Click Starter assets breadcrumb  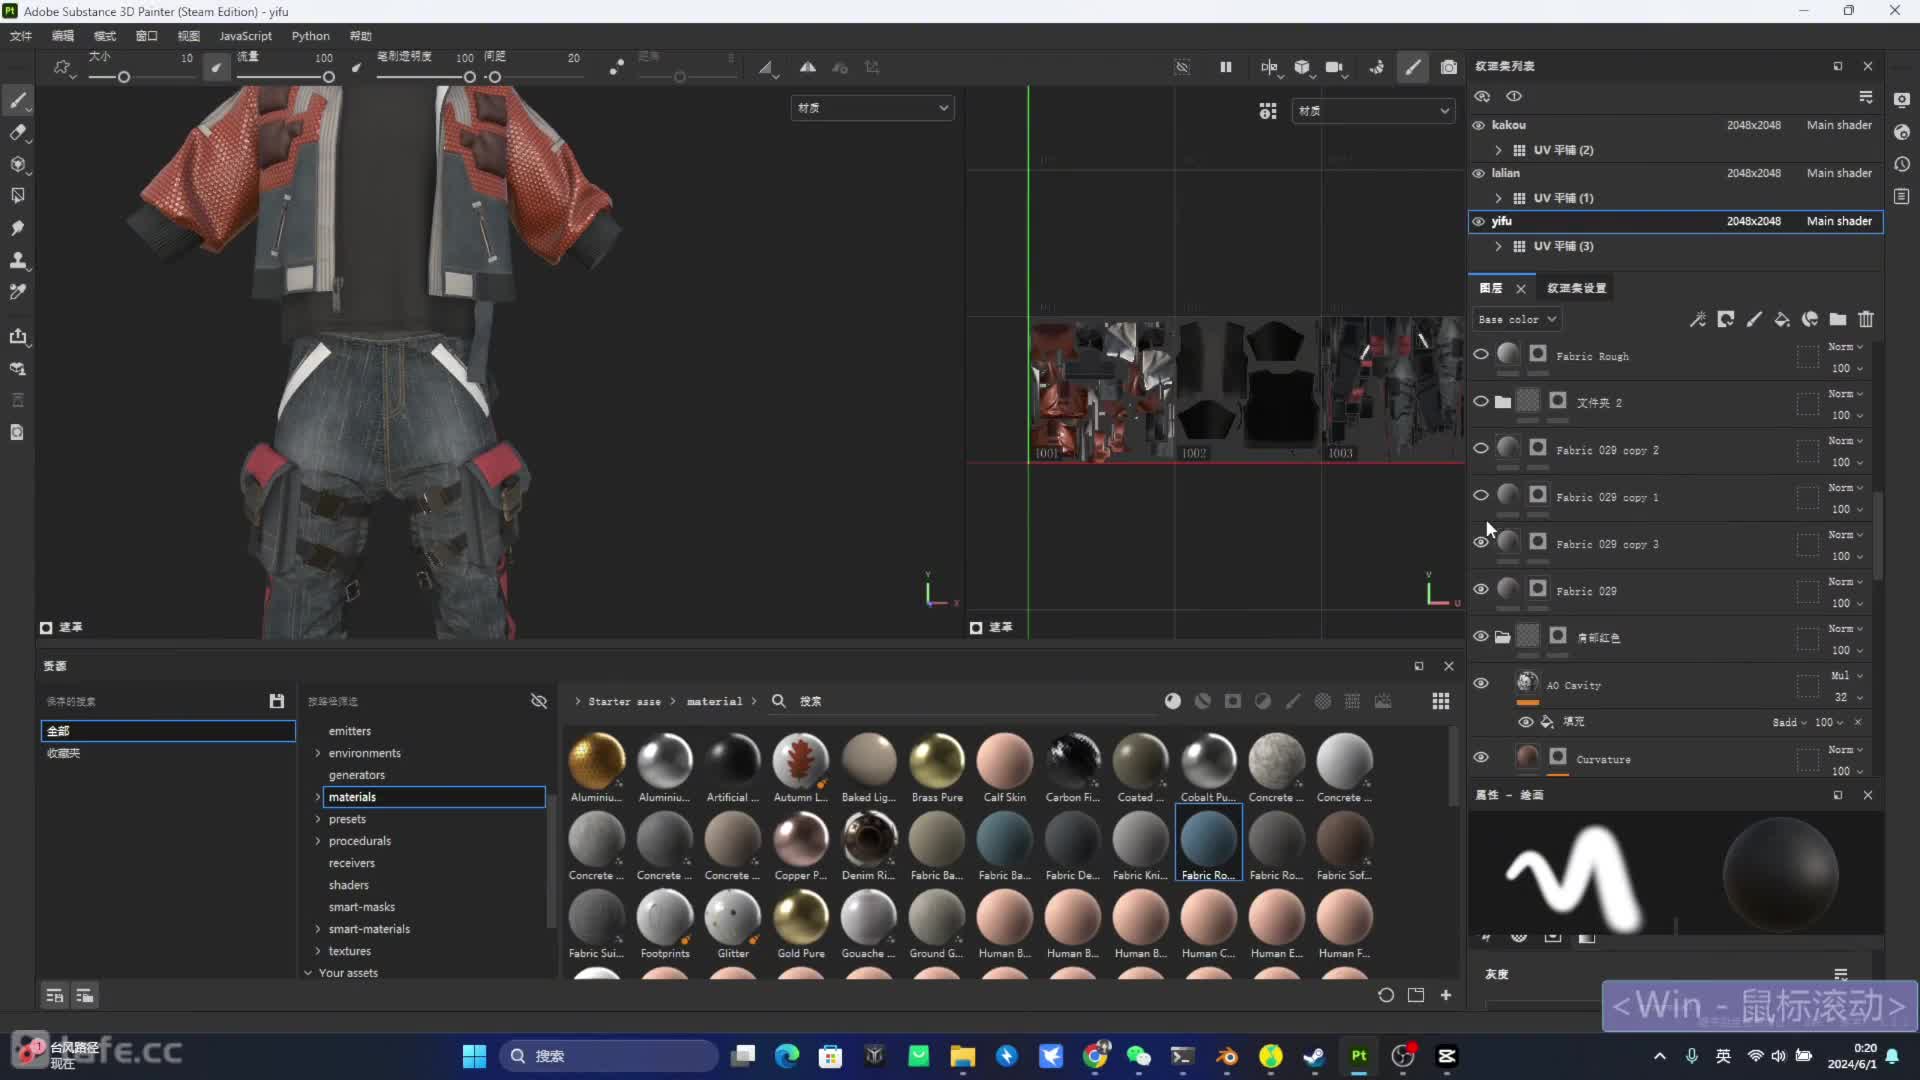click(x=624, y=701)
